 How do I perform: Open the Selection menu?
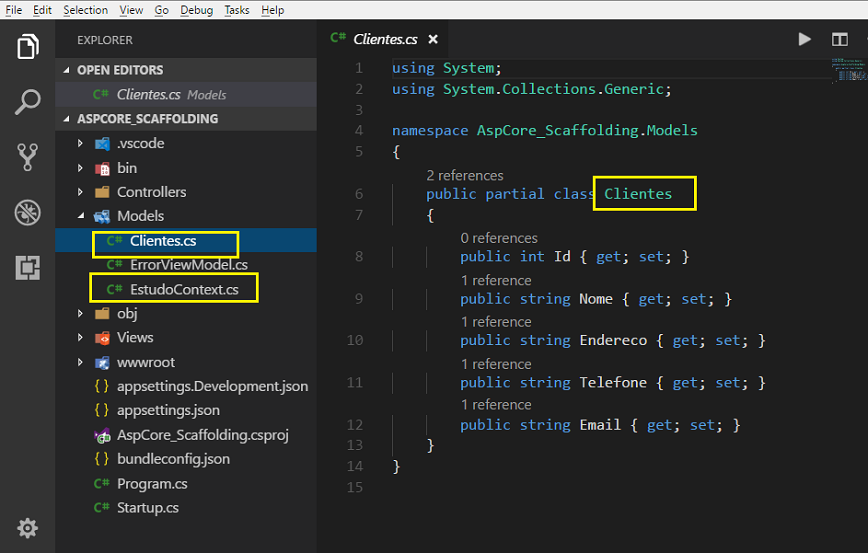[85, 10]
